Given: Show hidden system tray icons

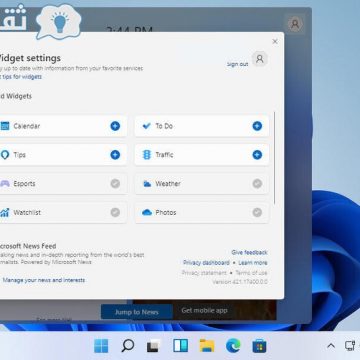Looking at the screenshot, I should point(331,346).
